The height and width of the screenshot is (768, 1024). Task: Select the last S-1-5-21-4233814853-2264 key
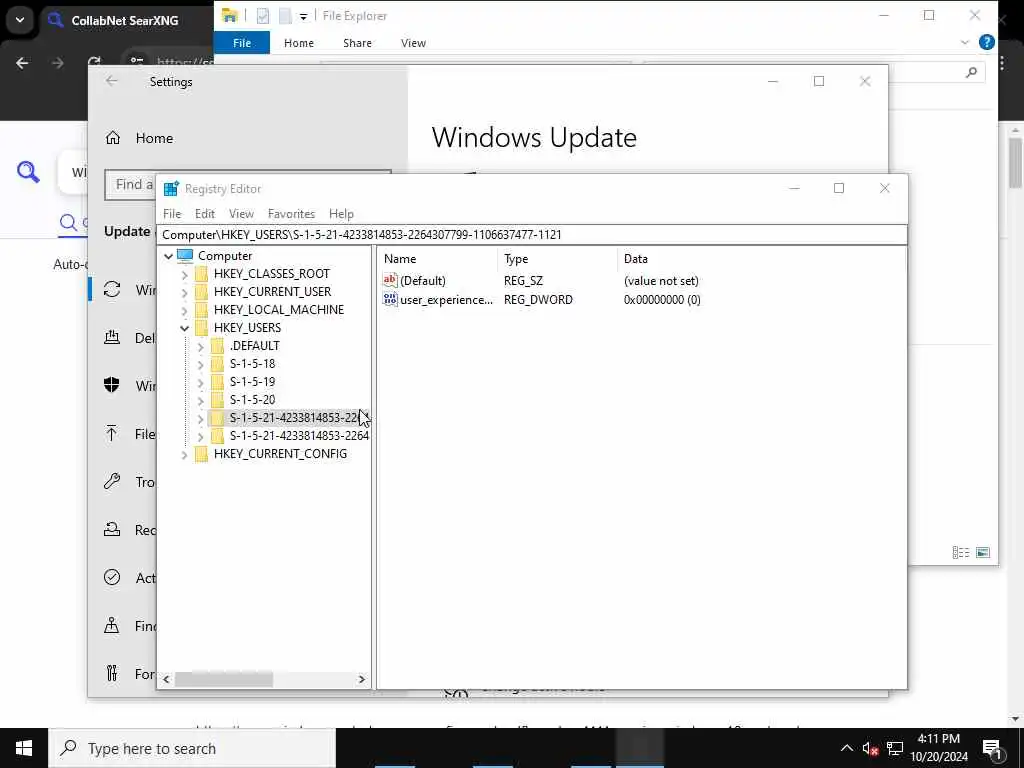(299, 436)
